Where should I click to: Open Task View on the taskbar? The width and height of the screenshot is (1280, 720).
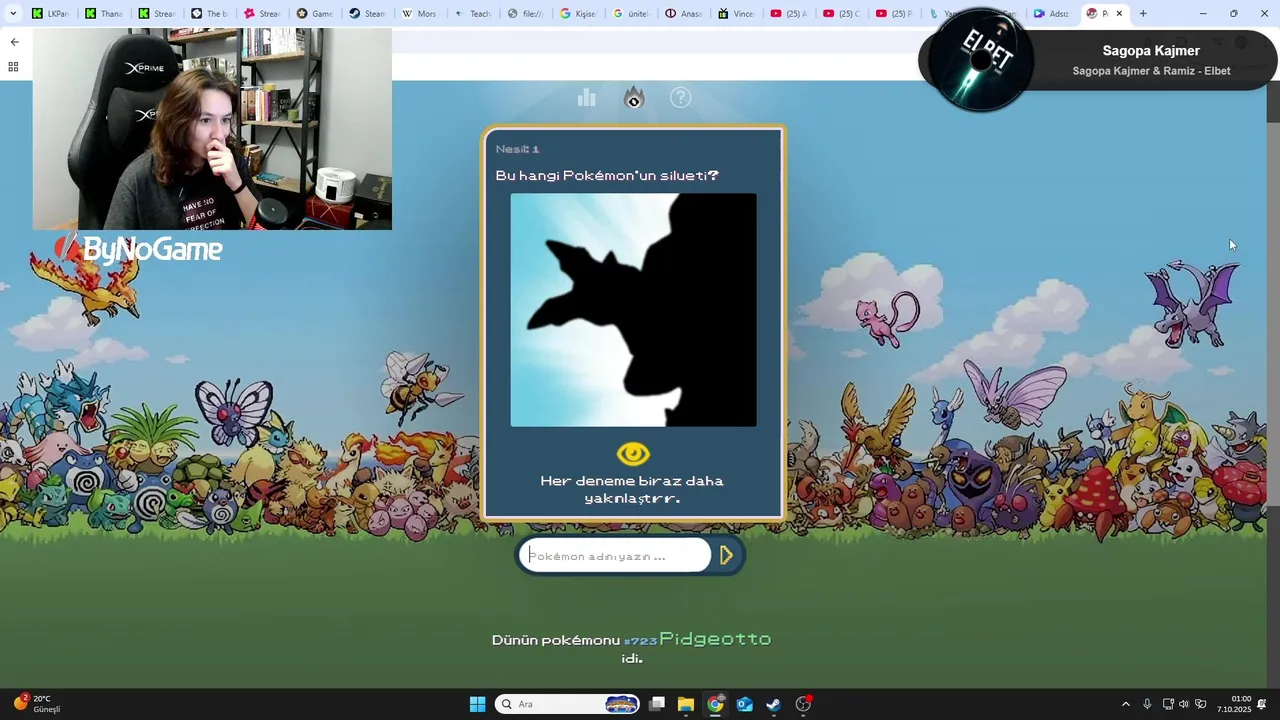(x=657, y=704)
